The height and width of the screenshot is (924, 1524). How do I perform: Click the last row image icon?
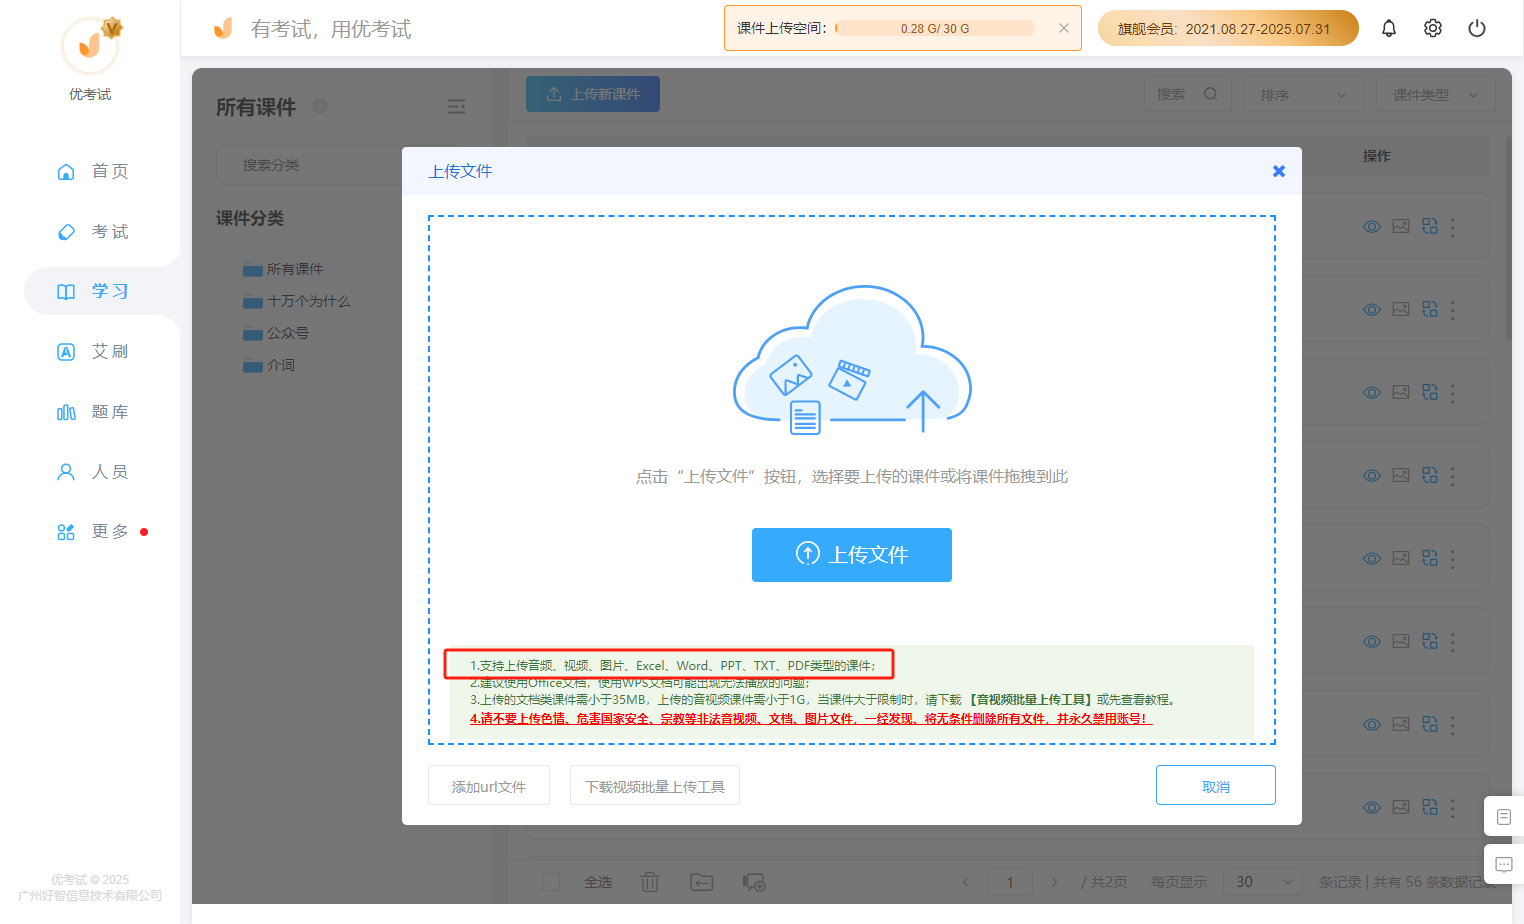click(1401, 807)
